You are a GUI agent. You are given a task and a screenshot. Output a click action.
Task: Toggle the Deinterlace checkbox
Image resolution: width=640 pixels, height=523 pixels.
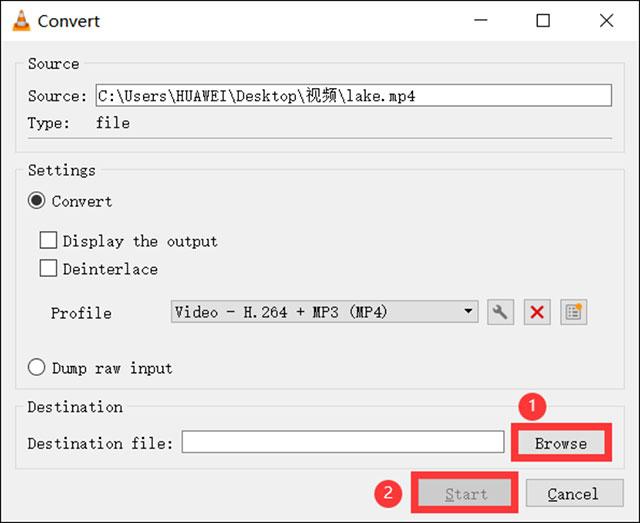click(x=48, y=269)
